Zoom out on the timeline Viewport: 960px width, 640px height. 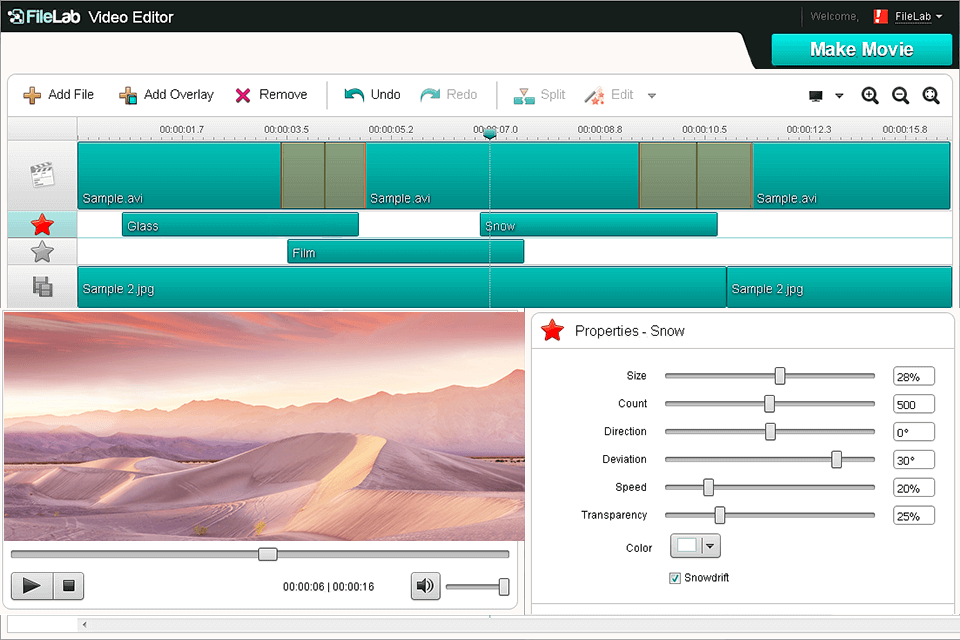[x=901, y=96]
